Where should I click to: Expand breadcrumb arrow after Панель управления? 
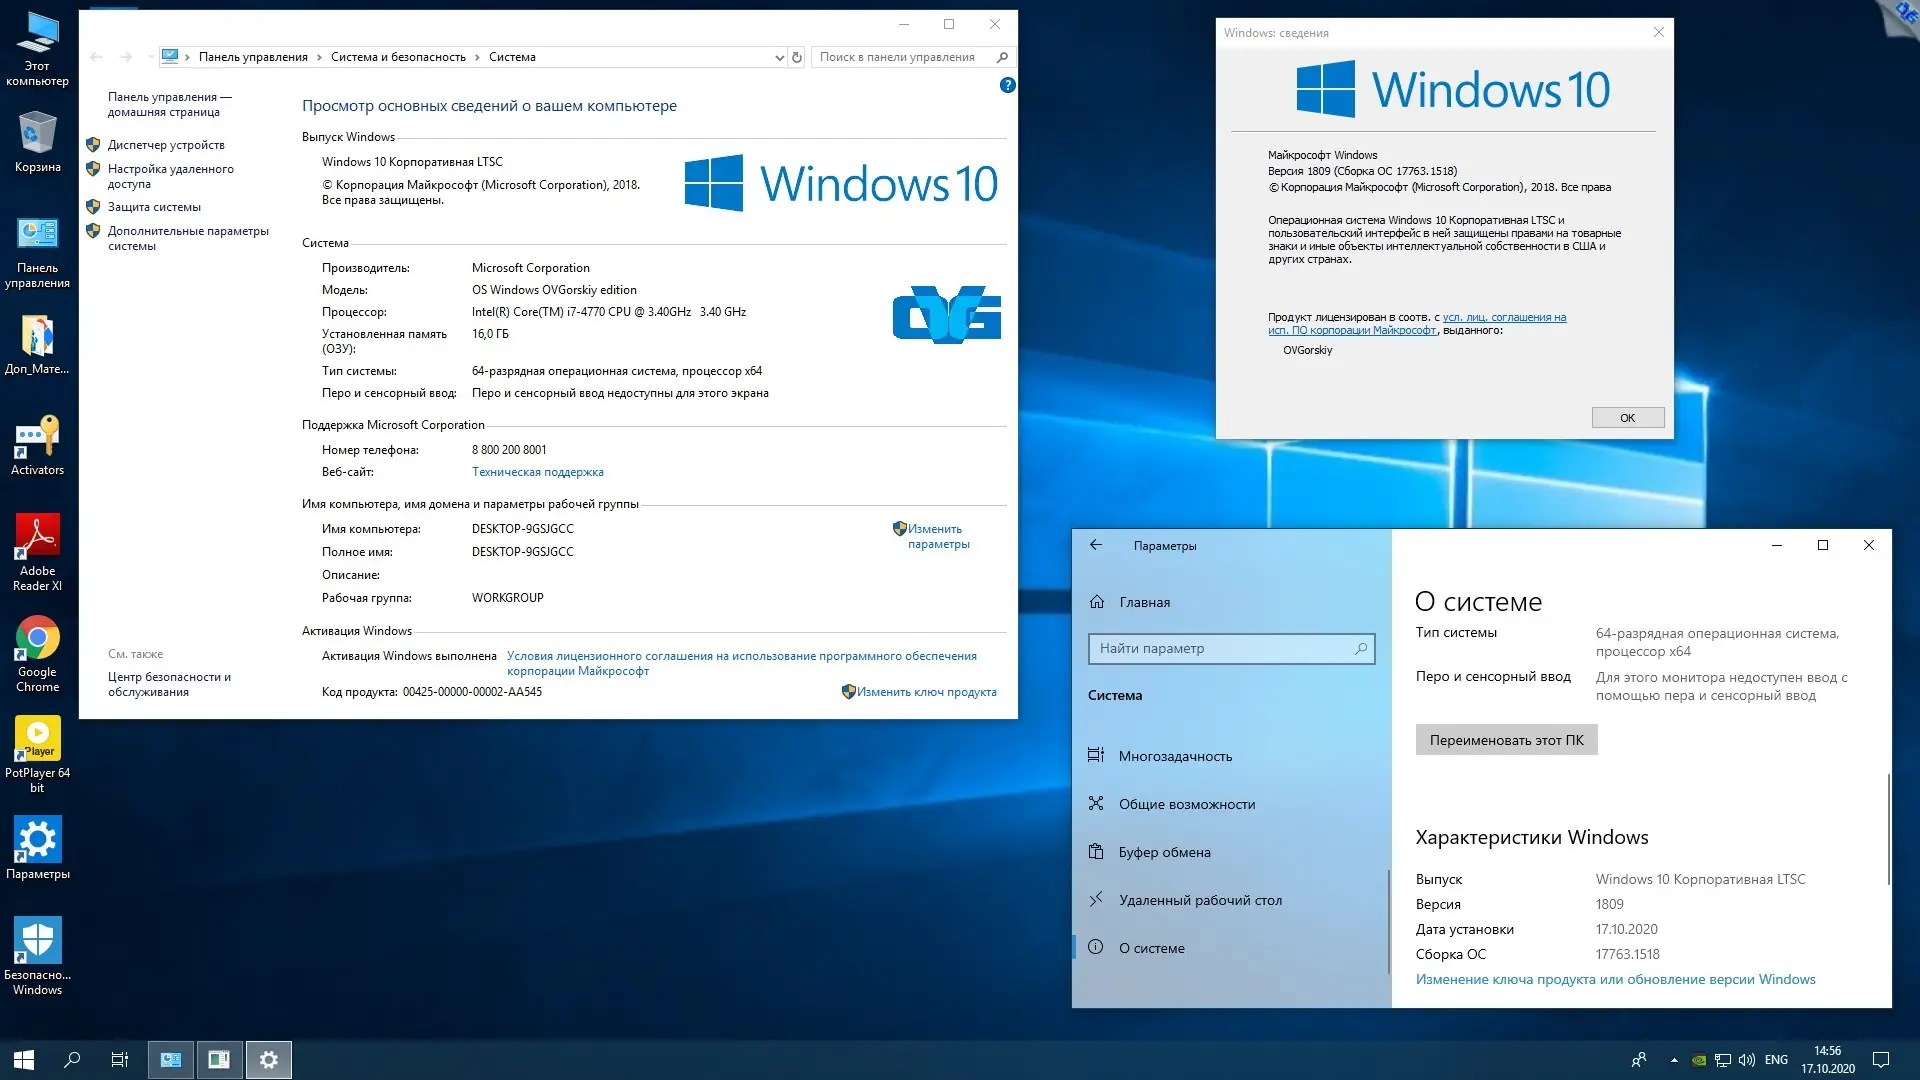pyautogui.click(x=320, y=57)
